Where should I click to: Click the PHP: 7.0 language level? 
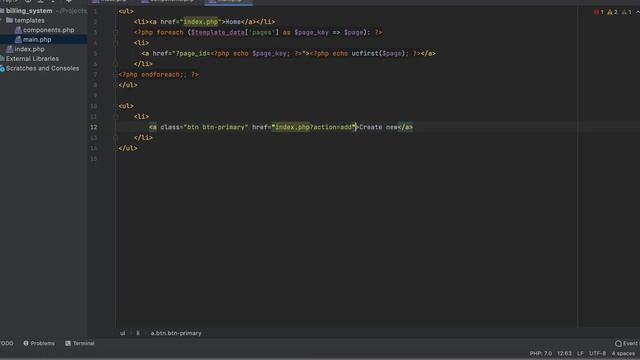pyautogui.click(x=541, y=353)
